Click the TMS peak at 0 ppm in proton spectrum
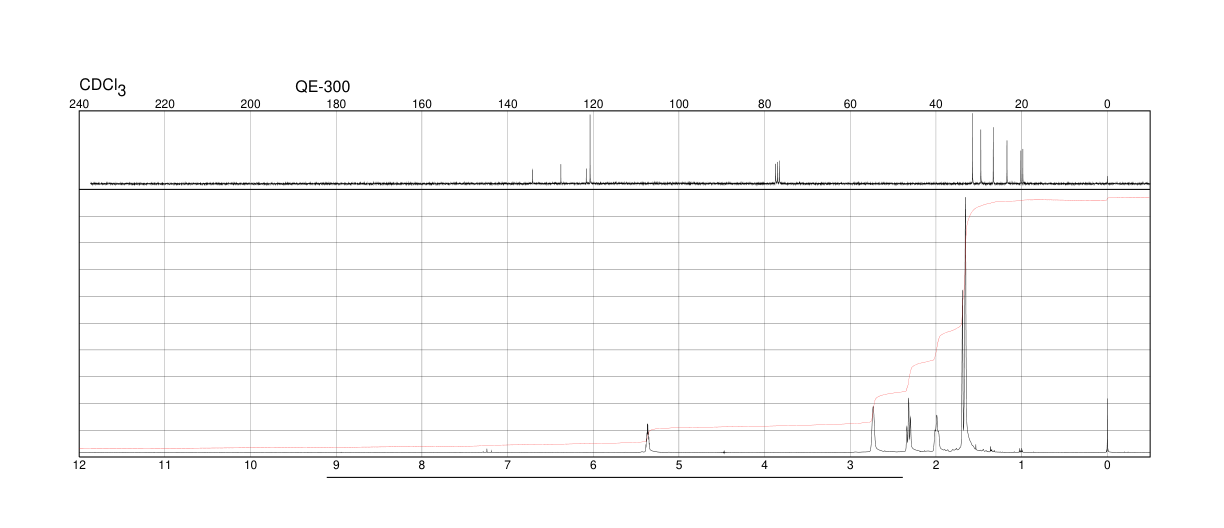The image size is (1224, 528). 1107,425
